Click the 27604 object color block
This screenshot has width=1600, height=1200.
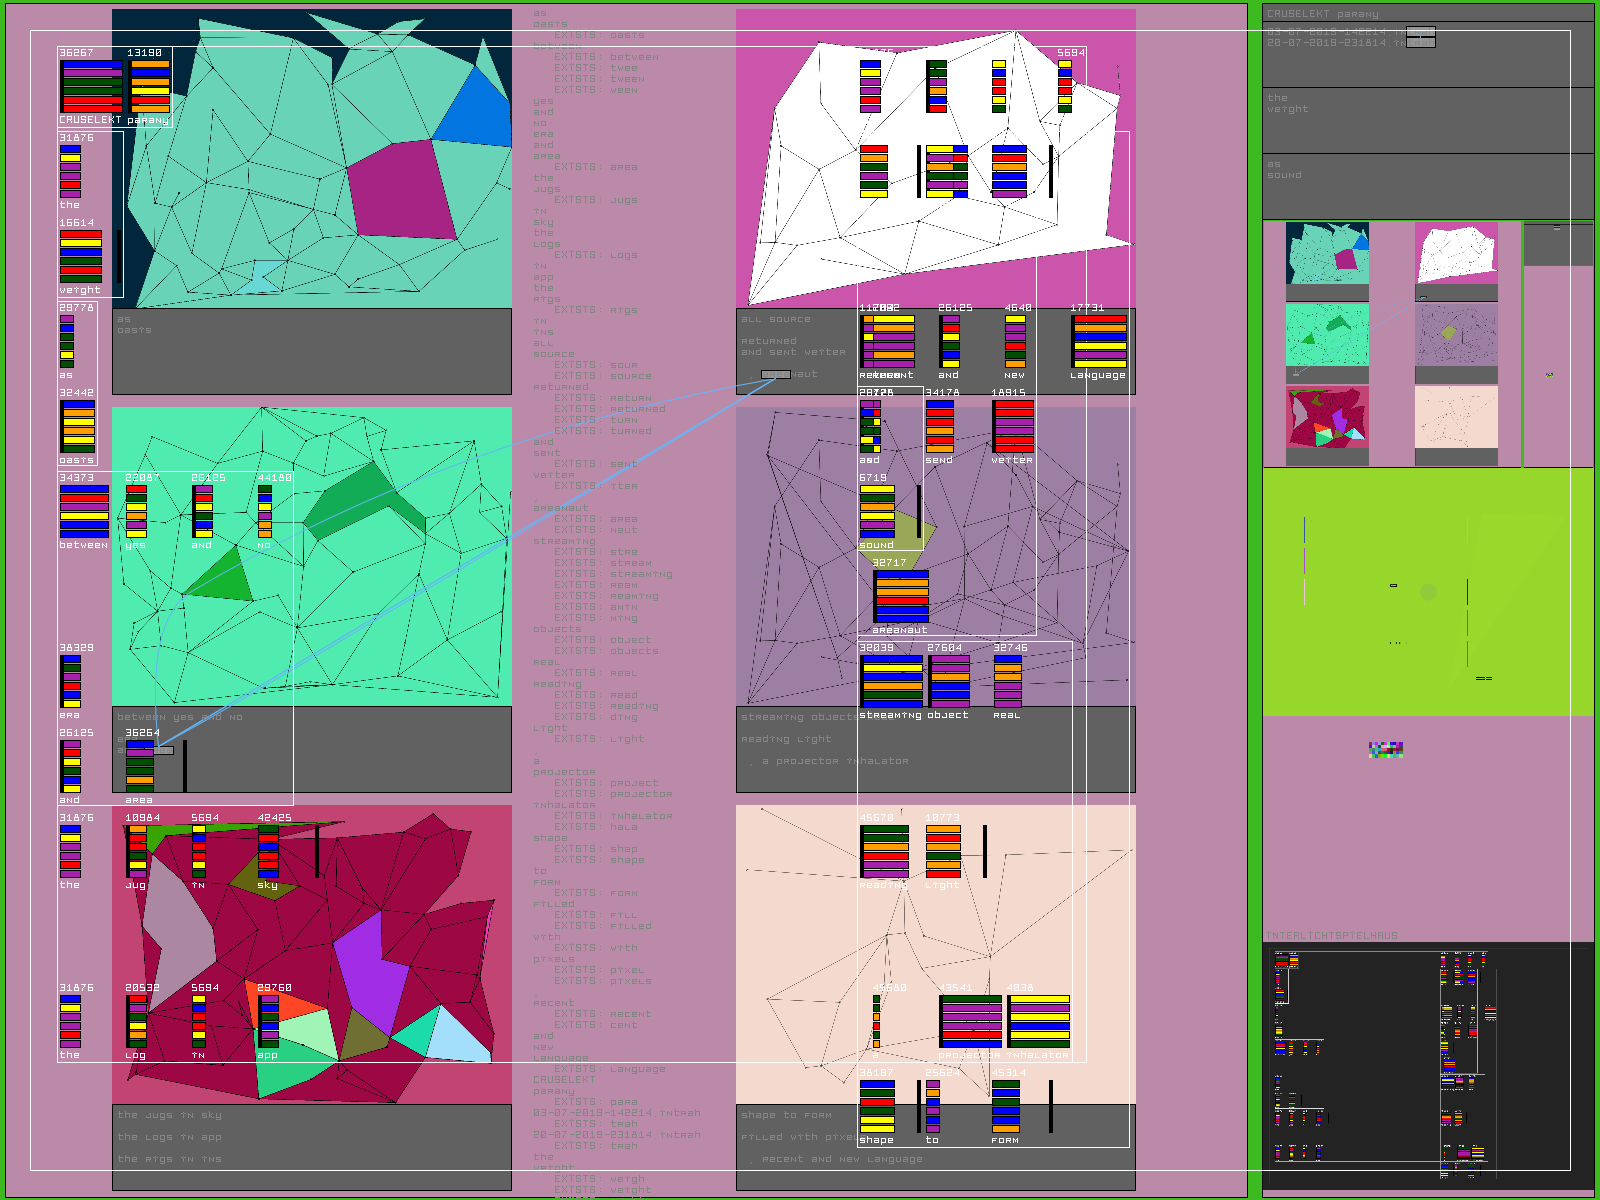tap(948, 682)
